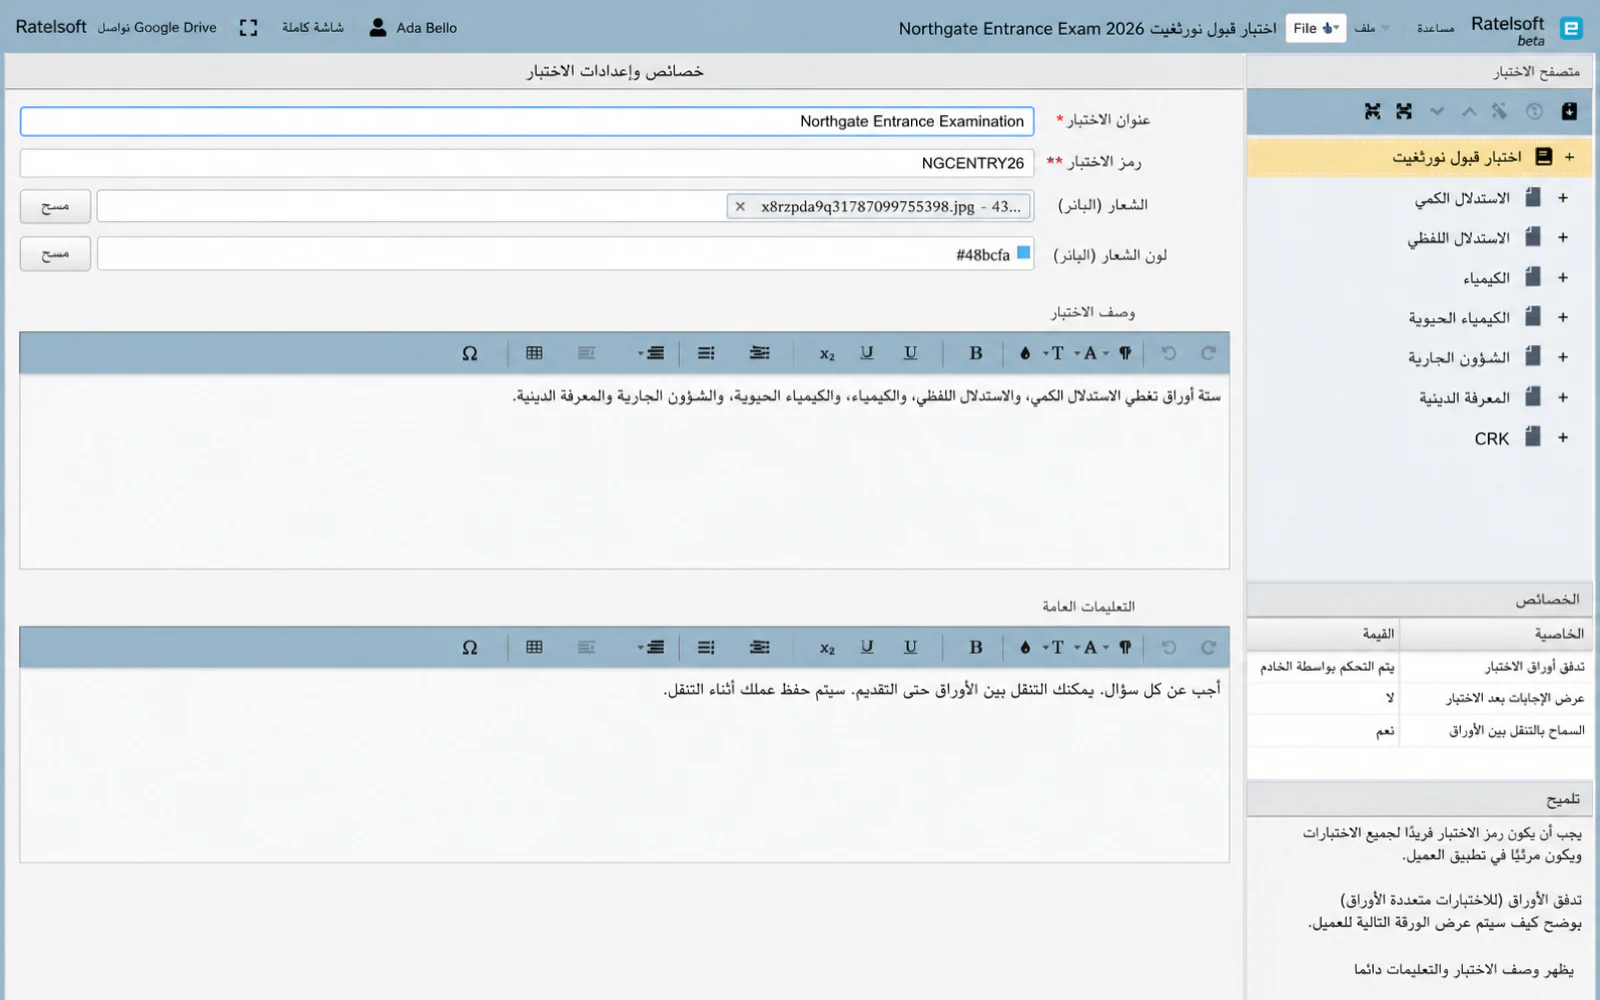Click the شاشة كاملة fullscreen item
The width and height of the screenshot is (1600, 1000).
(313, 28)
